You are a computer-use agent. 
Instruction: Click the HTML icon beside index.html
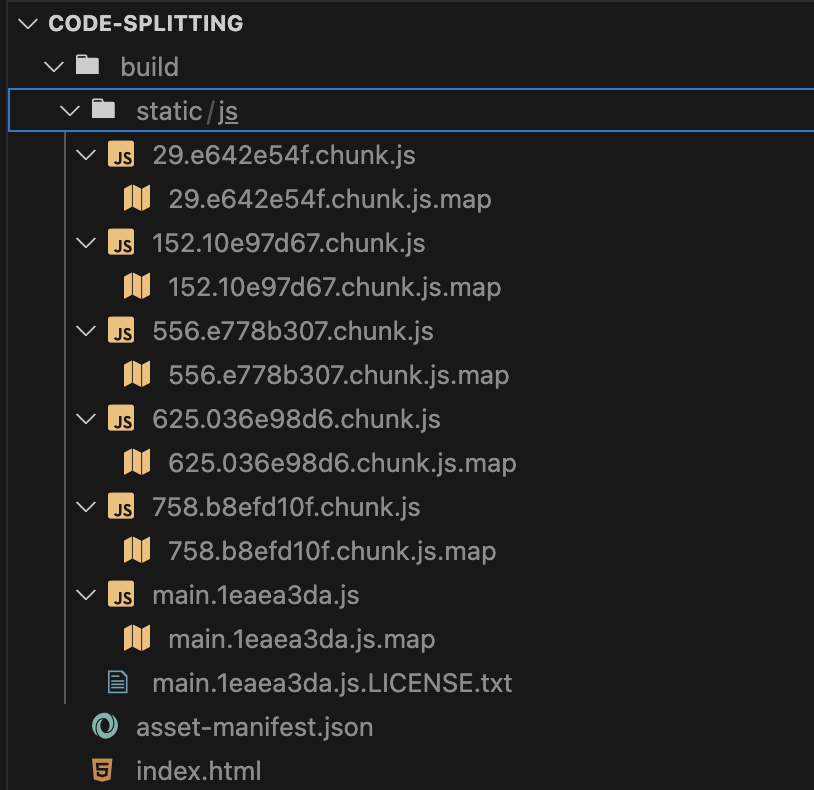(x=104, y=770)
